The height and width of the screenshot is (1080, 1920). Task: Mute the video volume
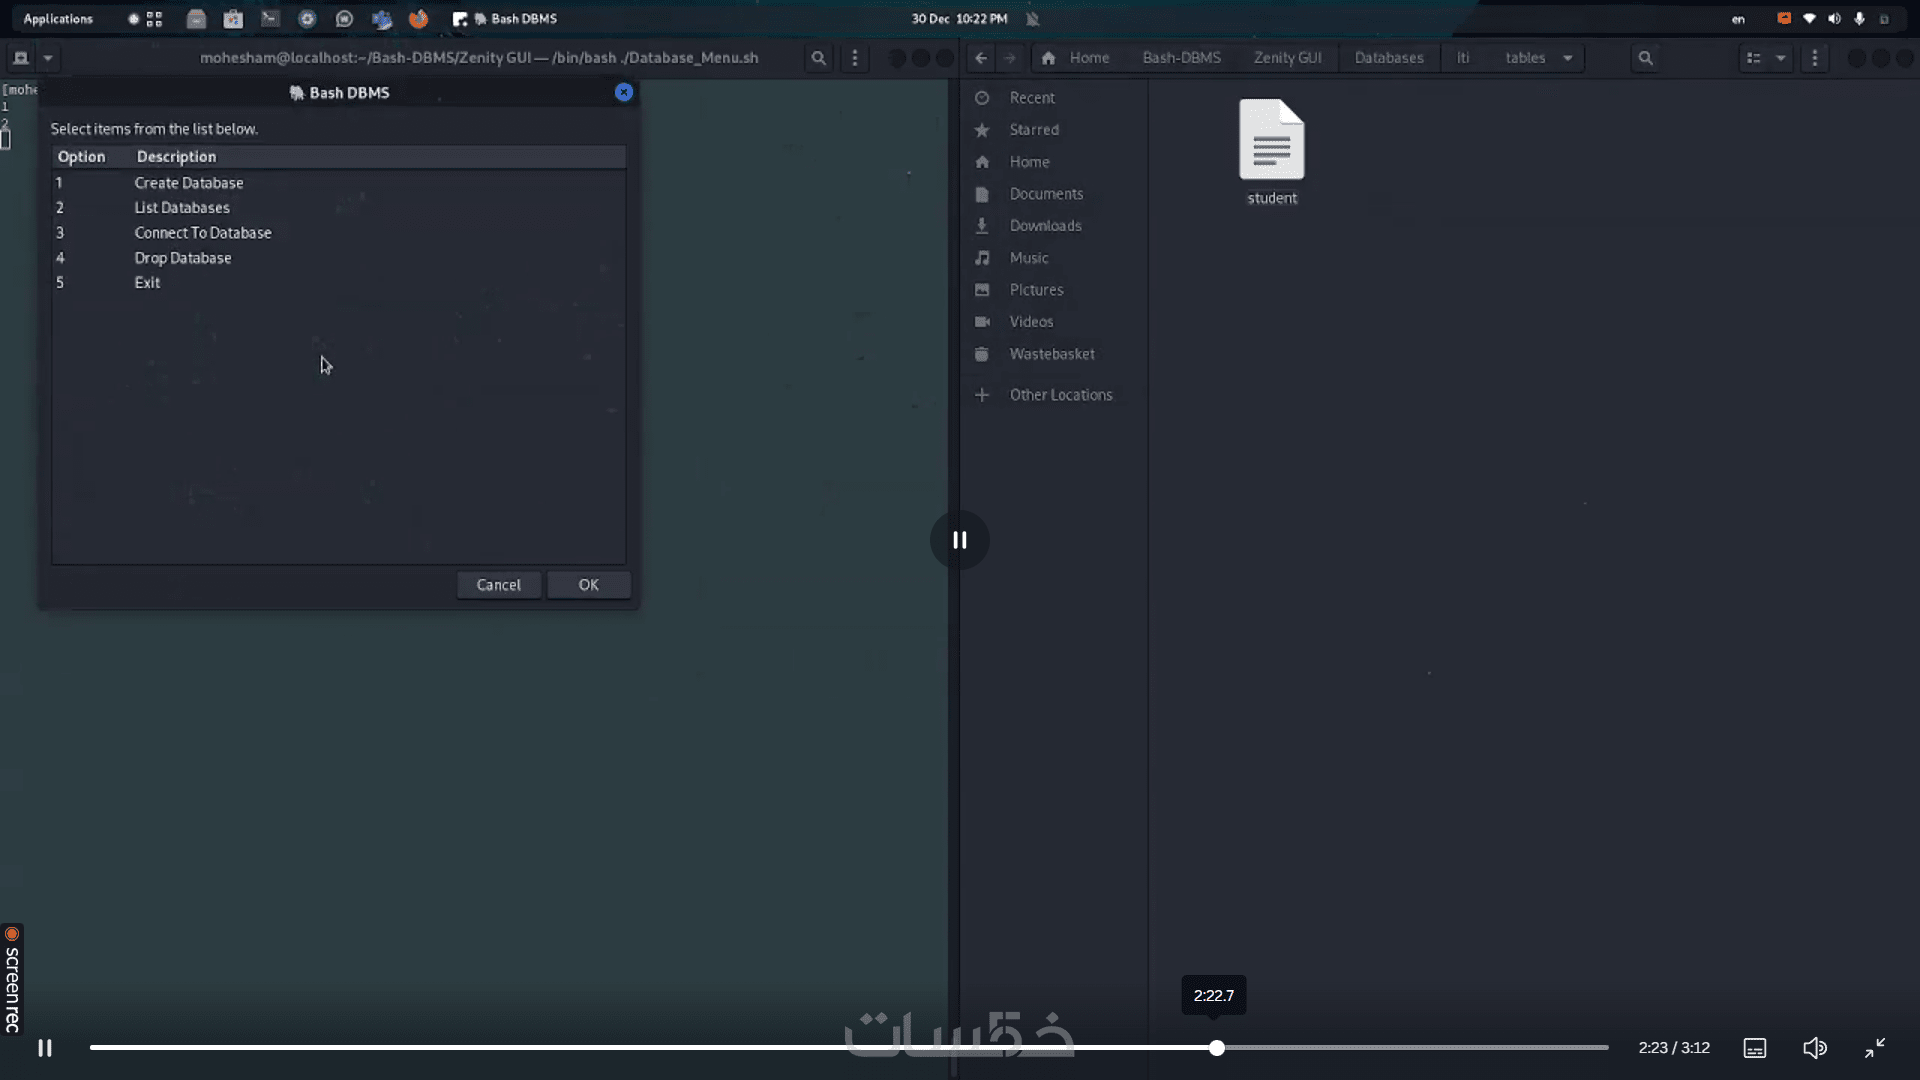coord(1814,1048)
